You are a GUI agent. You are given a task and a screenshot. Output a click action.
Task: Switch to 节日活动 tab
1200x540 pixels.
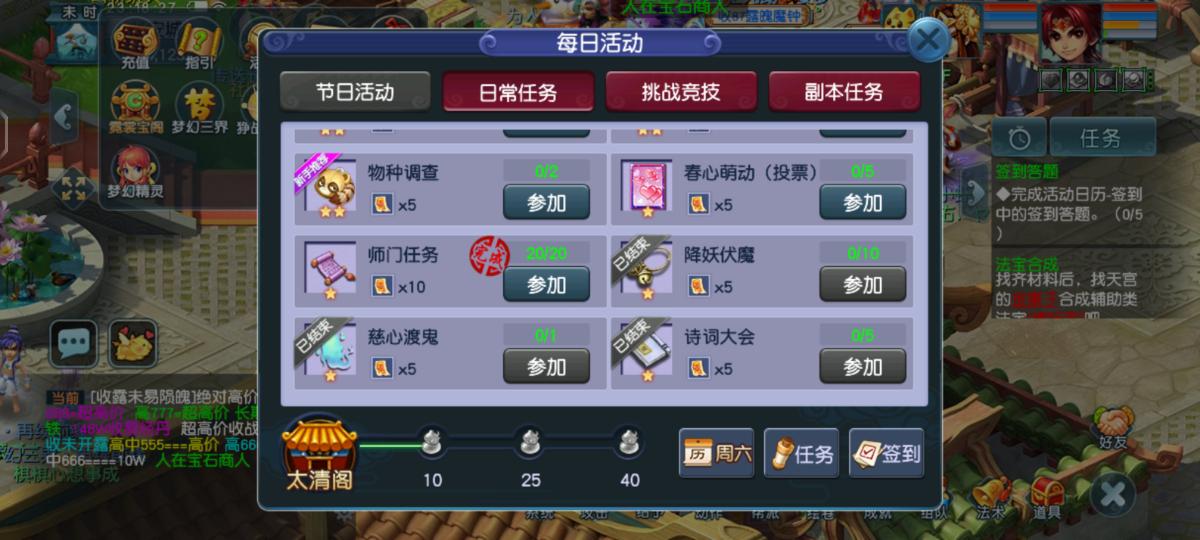click(355, 92)
